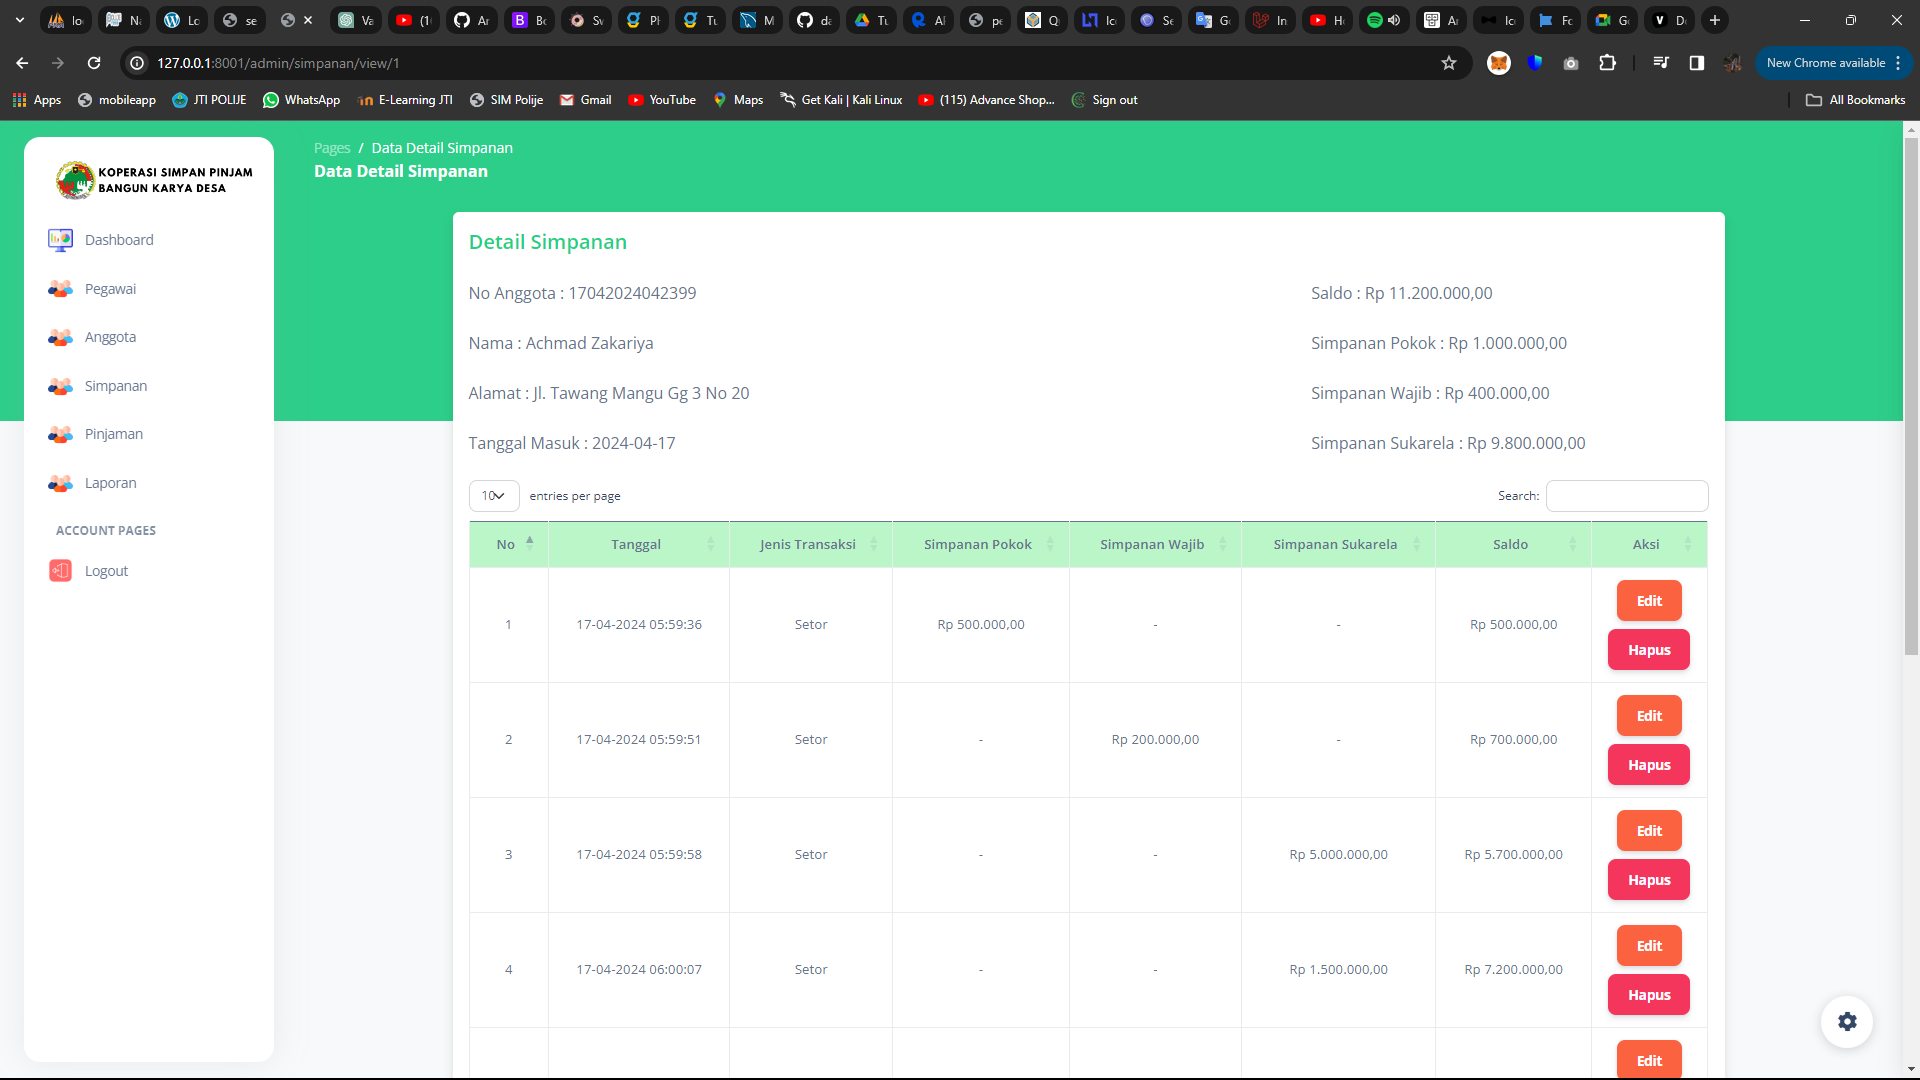
Task: Go to the Pegawai menu
Action: [110, 289]
